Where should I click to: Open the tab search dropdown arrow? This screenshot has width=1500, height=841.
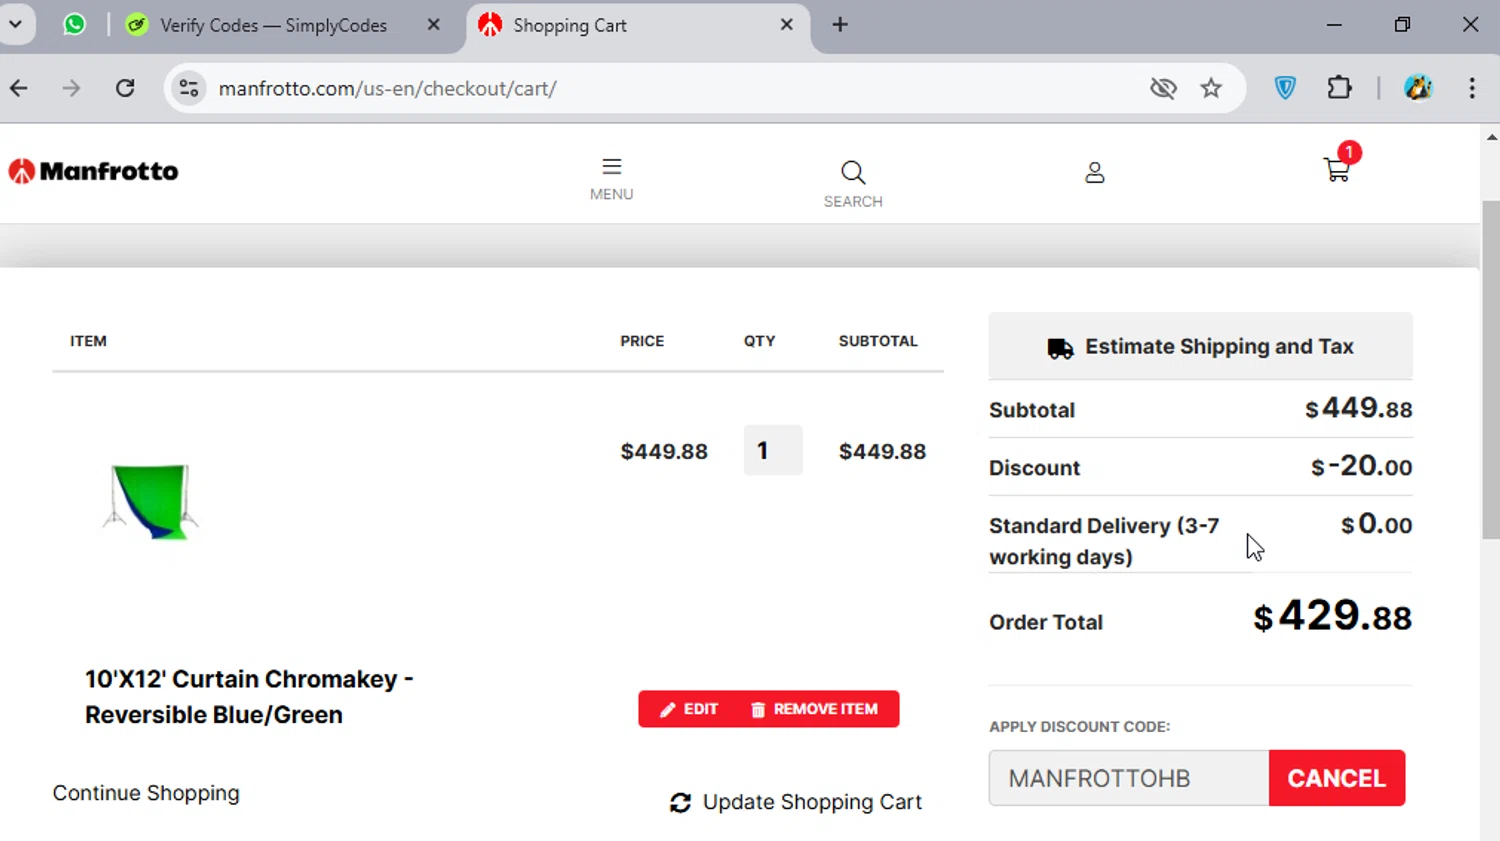coord(16,24)
